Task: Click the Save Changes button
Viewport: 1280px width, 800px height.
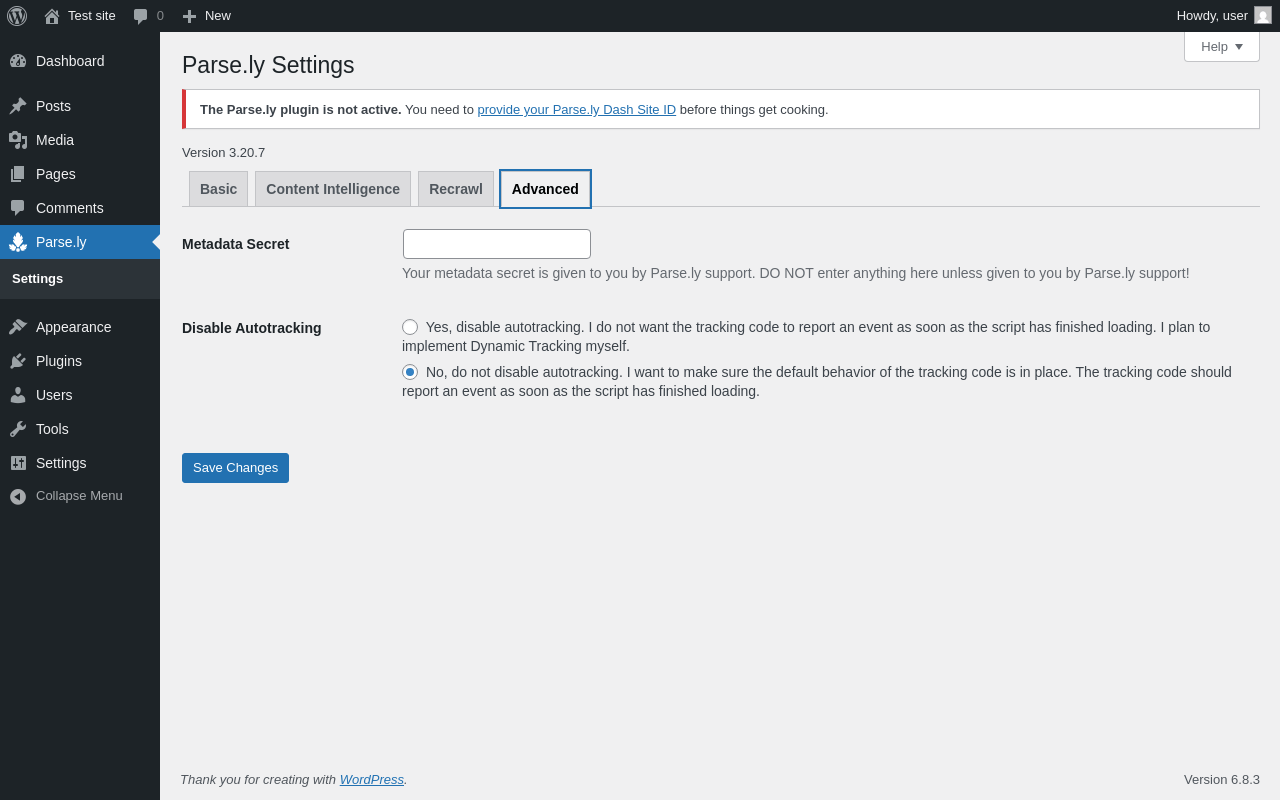Action: [x=235, y=468]
